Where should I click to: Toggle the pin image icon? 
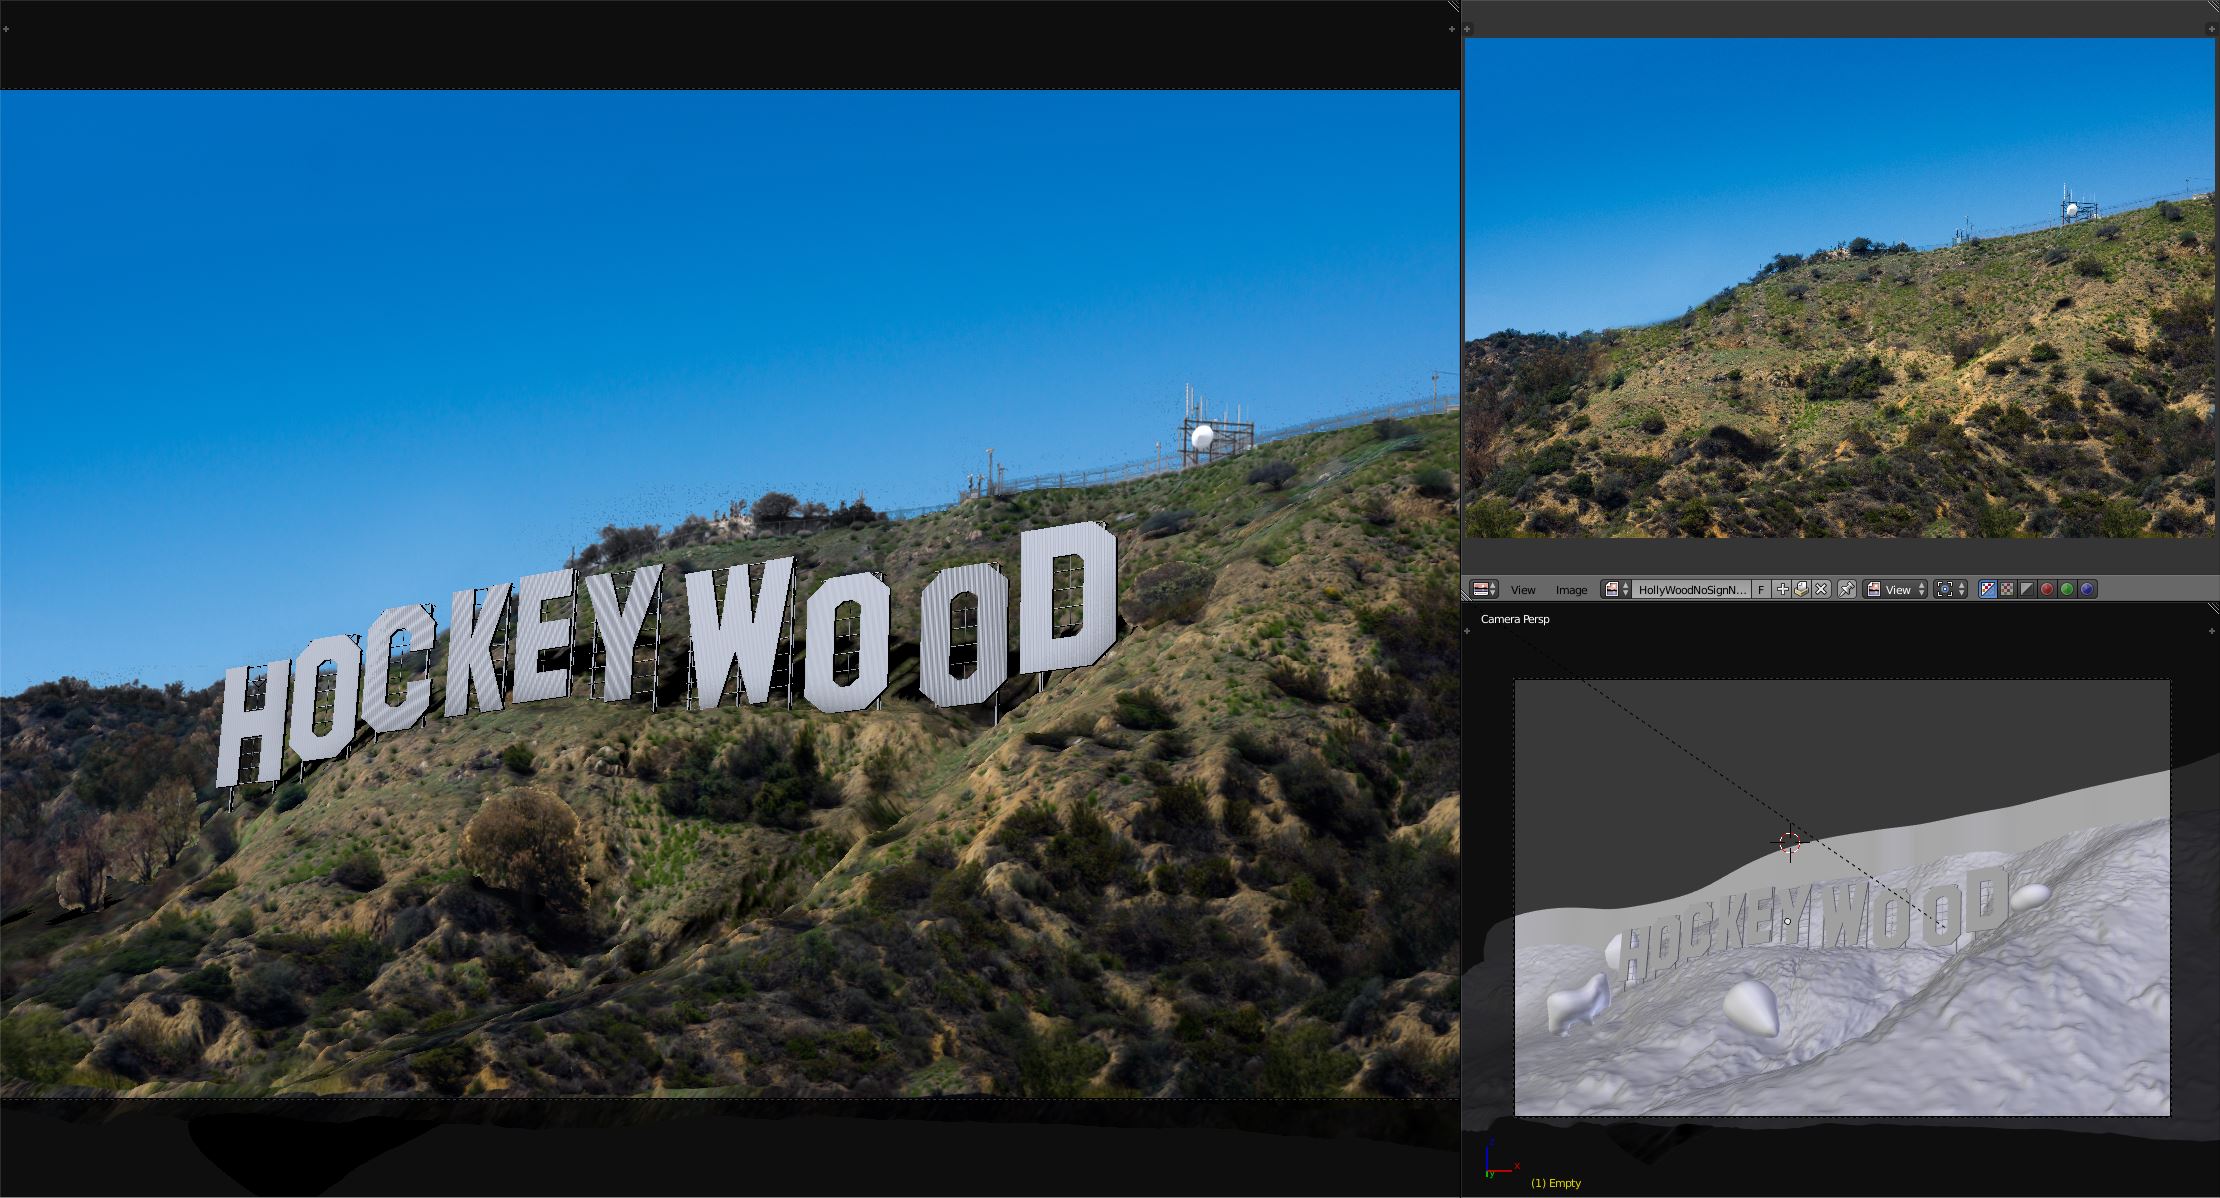click(x=1847, y=590)
